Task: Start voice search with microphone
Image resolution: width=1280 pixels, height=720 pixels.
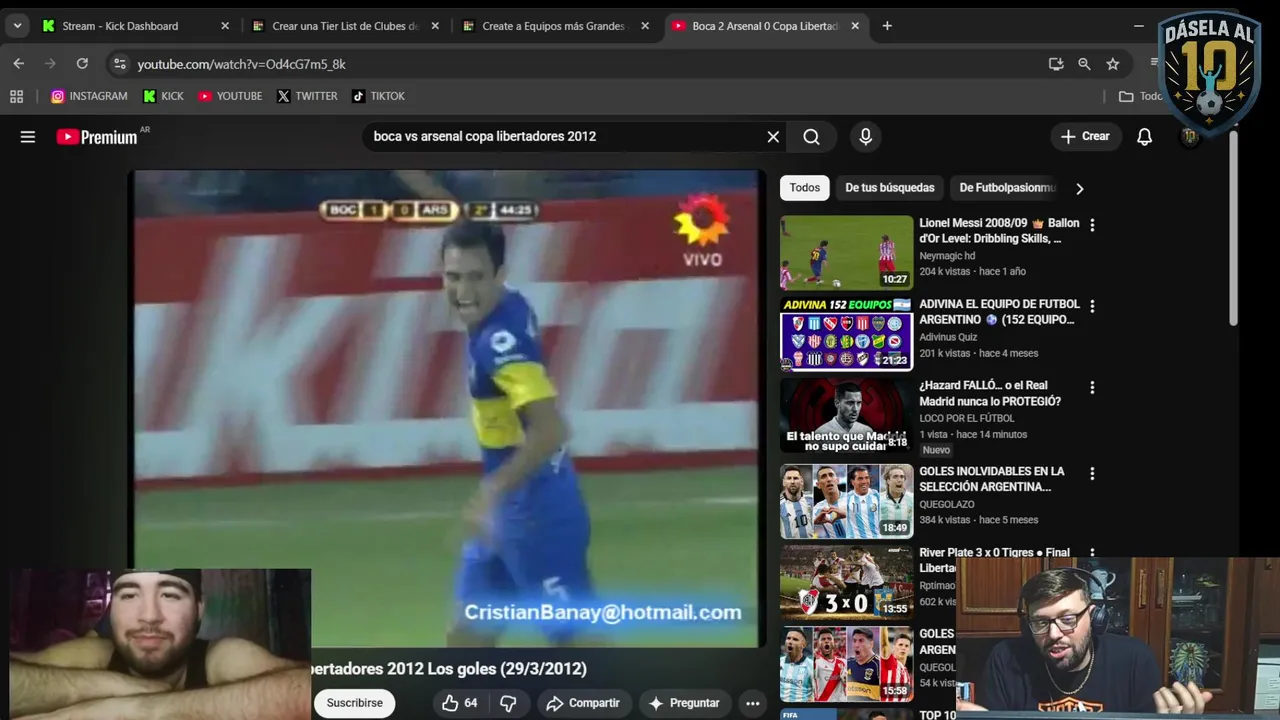Action: coord(866,137)
